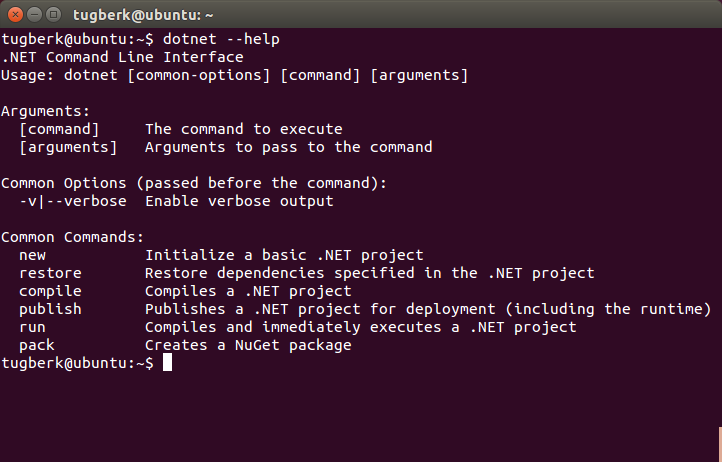The image size is (722, 462).
Task: Minimize the terminal window
Action: (35, 15)
